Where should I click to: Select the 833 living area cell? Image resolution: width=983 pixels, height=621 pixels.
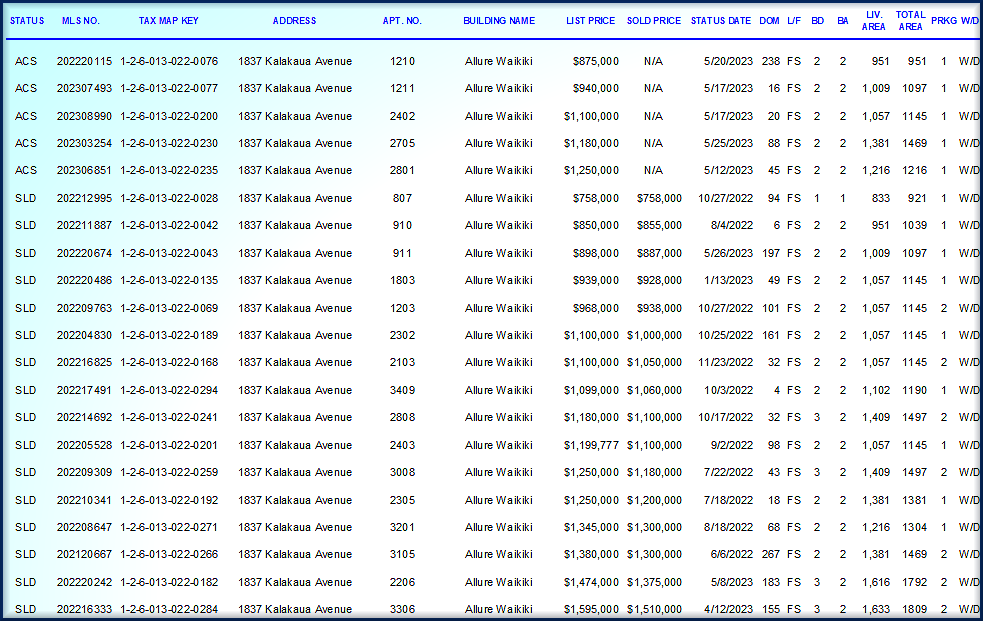(881, 199)
